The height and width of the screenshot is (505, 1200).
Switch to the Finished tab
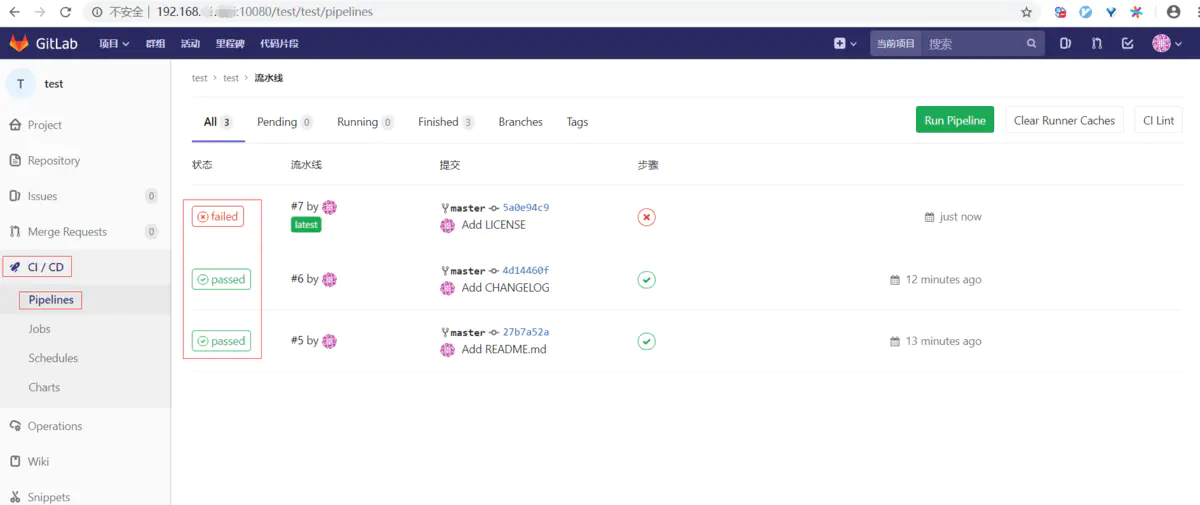[x=445, y=122]
